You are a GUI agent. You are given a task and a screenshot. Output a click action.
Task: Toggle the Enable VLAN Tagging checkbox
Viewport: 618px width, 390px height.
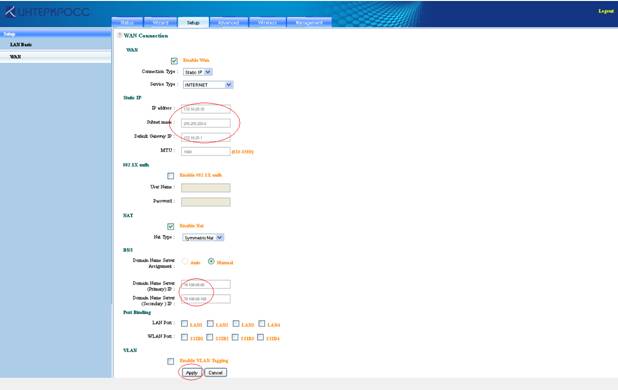[171, 361]
